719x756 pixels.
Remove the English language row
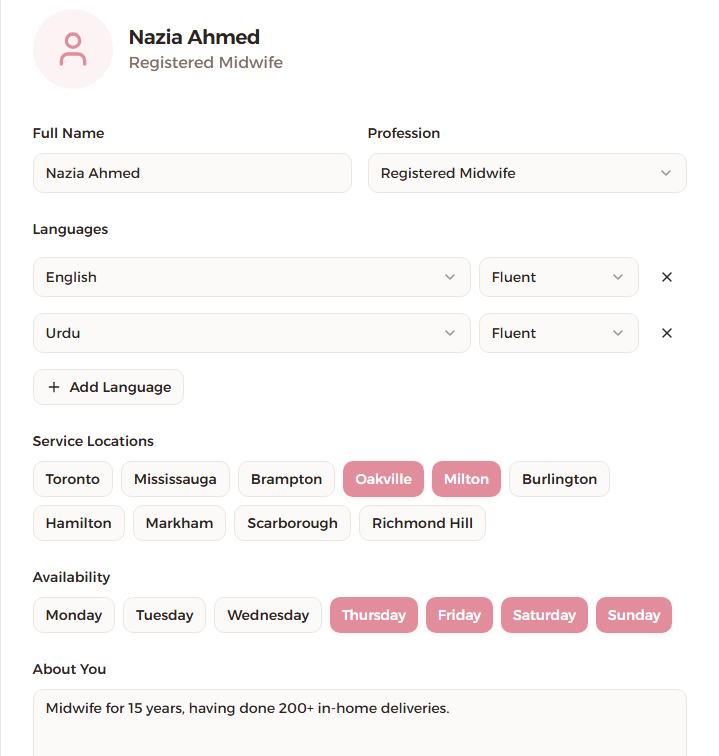pyautogui.click(x=667, y=277)
